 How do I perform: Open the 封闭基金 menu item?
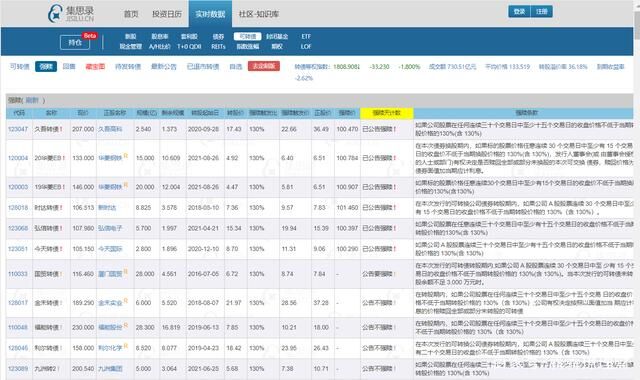pyautogui.click(x=277, y=36)
